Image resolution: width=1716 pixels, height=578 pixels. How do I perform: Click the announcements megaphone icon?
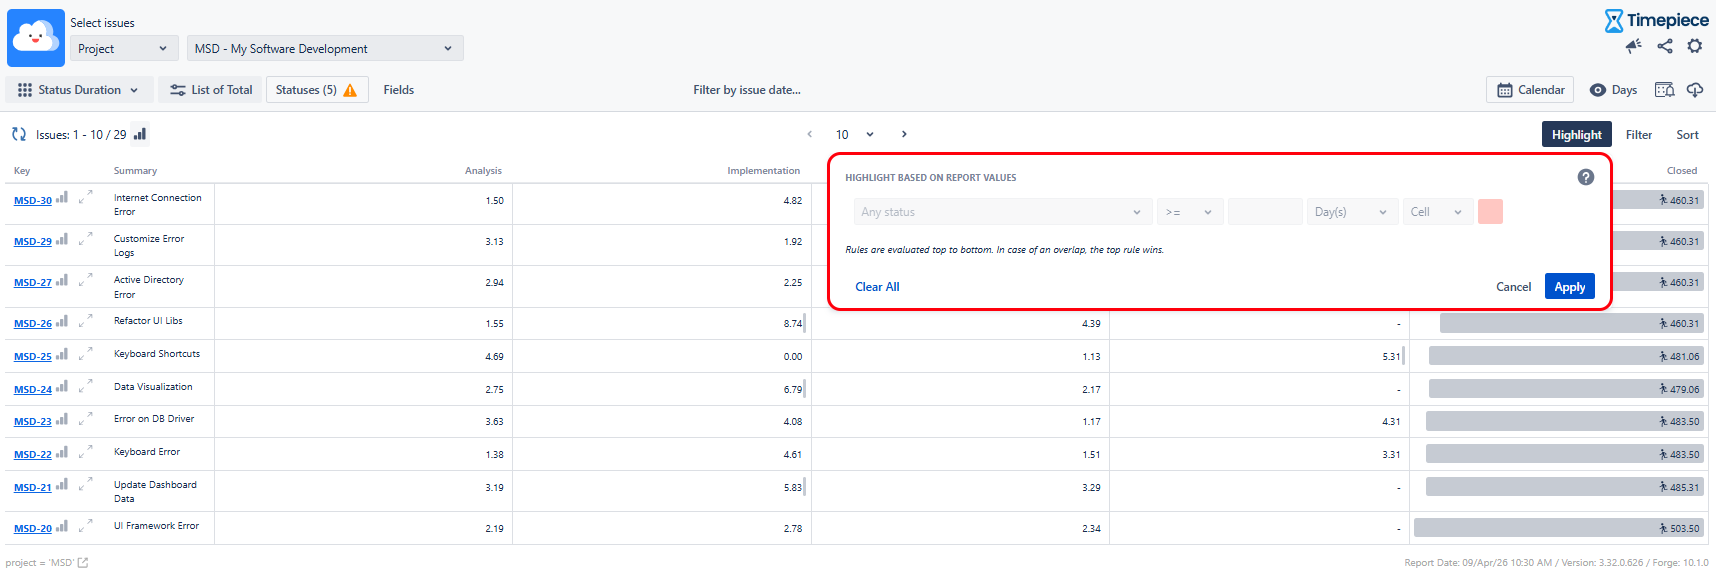point(1634,46)
